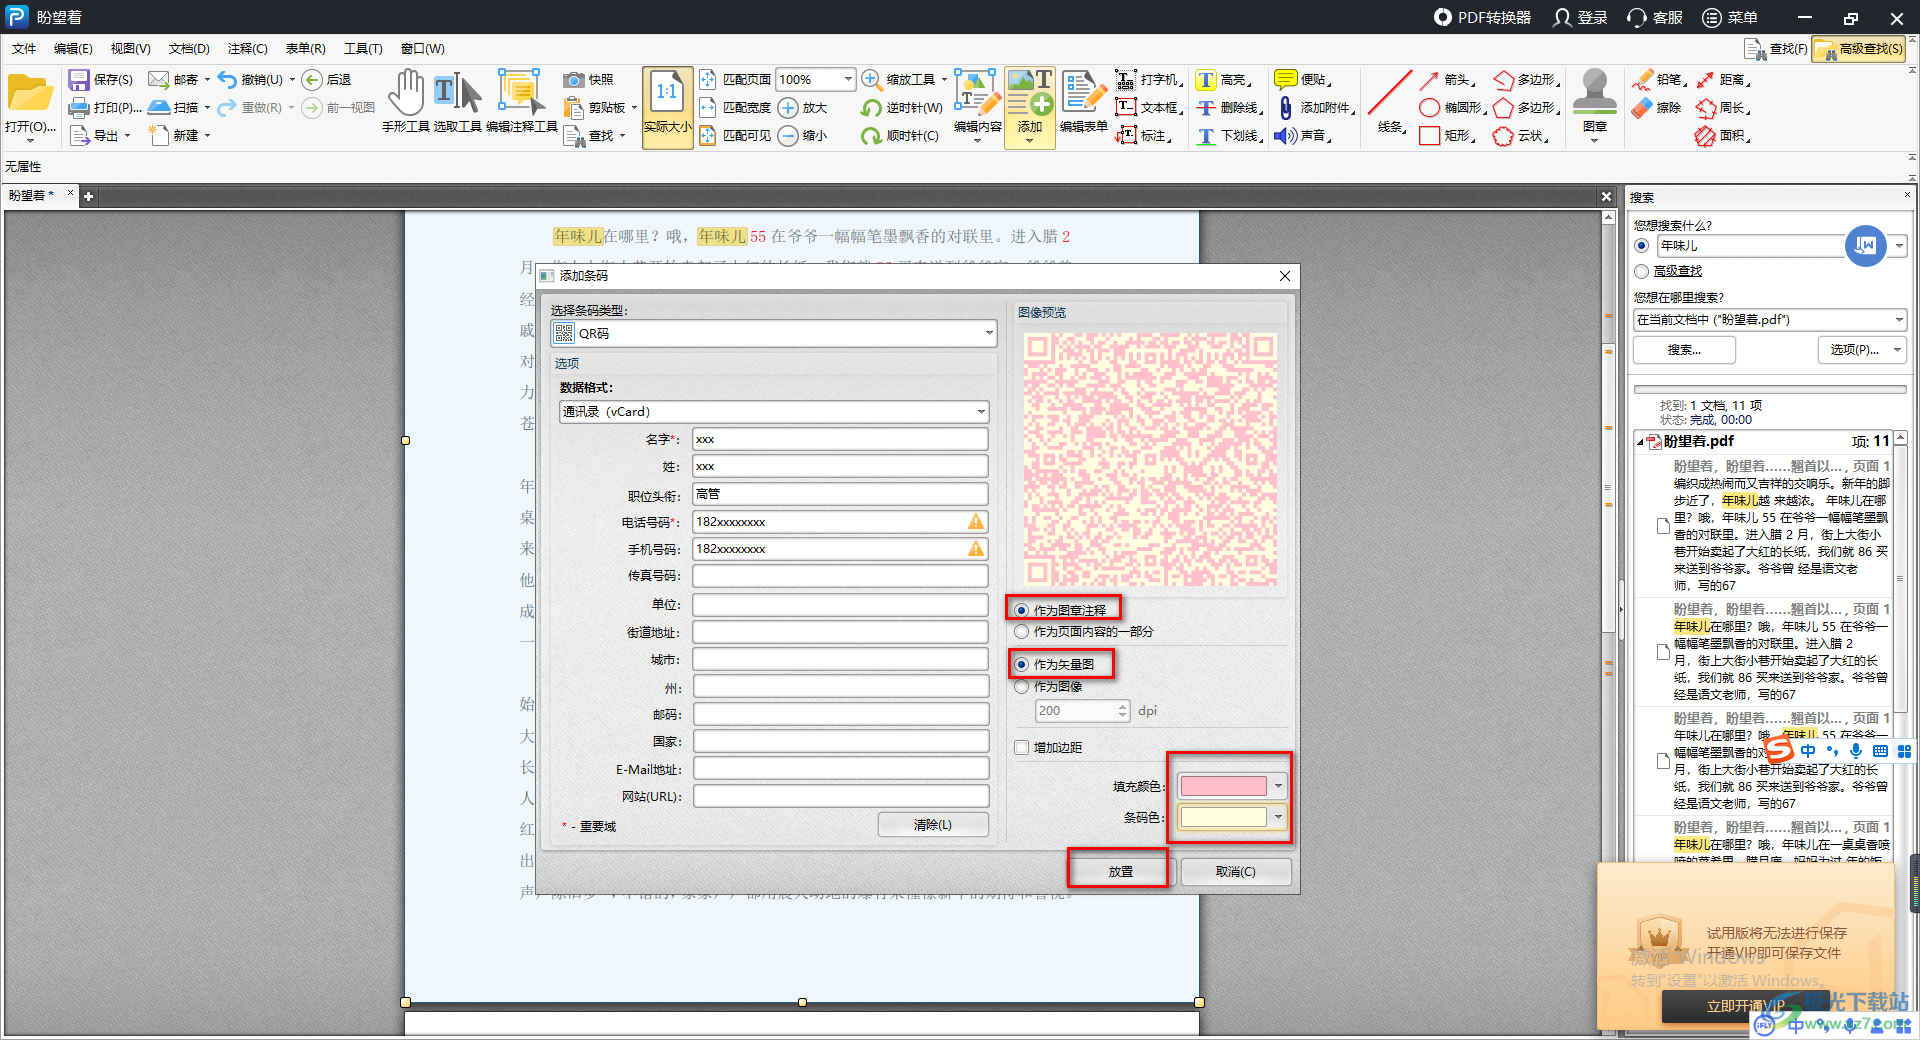Open the search term history dropdown arrow
The image size is (1920, 1040).
pyautogui.click(x=1899, y=246)
